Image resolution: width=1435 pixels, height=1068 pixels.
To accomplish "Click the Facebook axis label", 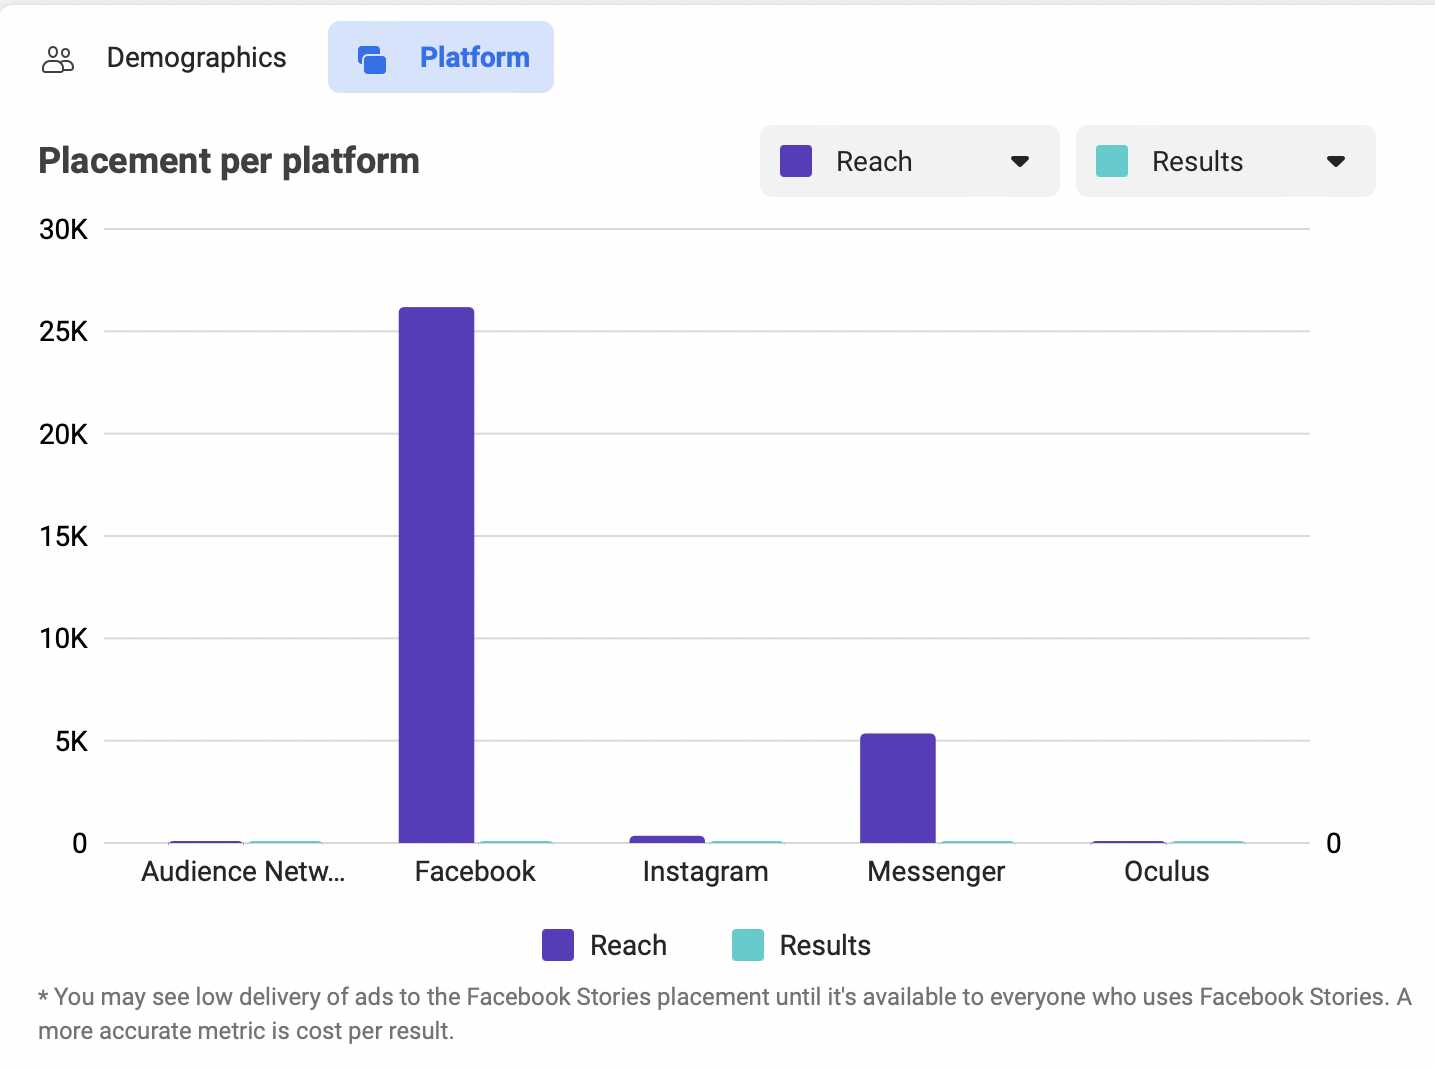I will tap(475, 871).
